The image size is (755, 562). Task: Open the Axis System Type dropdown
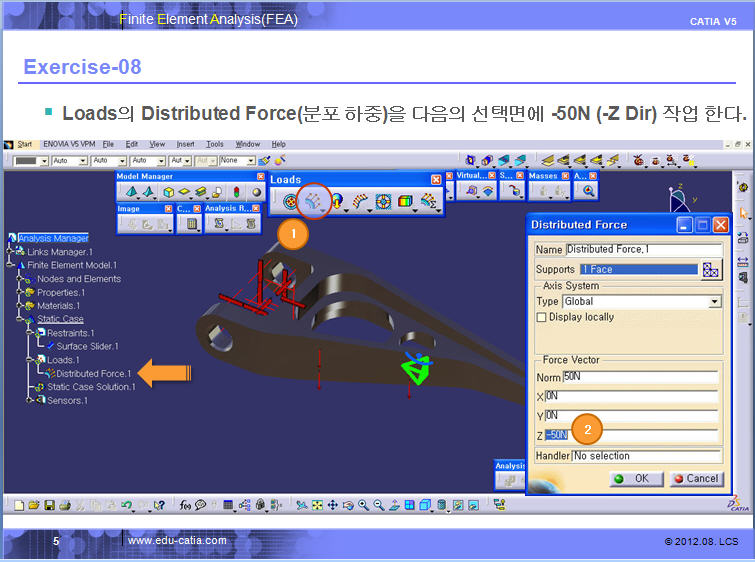pyautogui.click(x=714, y=301)
